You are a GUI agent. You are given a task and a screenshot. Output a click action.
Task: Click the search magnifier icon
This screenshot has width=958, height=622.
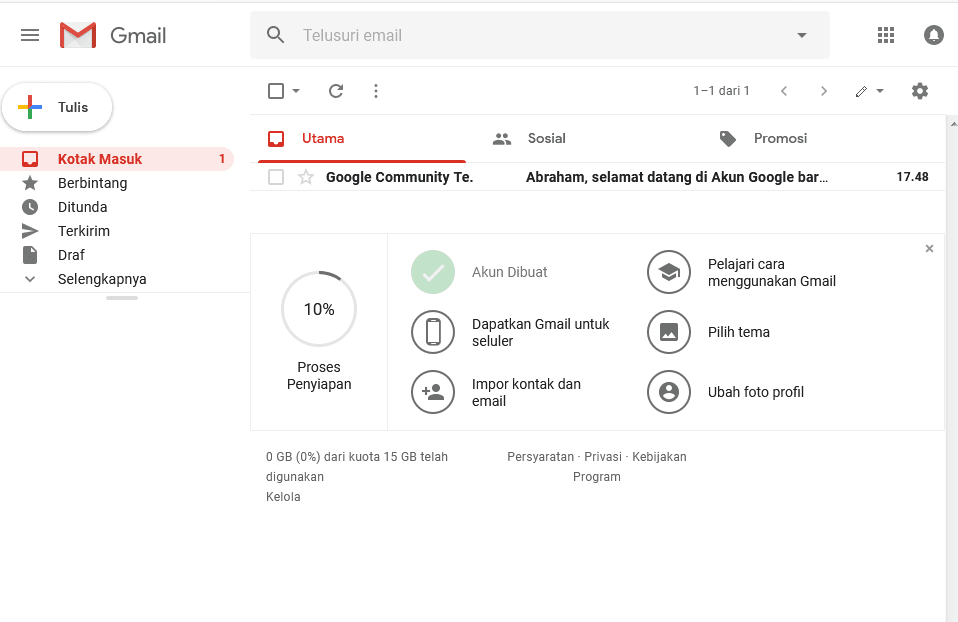276,35
